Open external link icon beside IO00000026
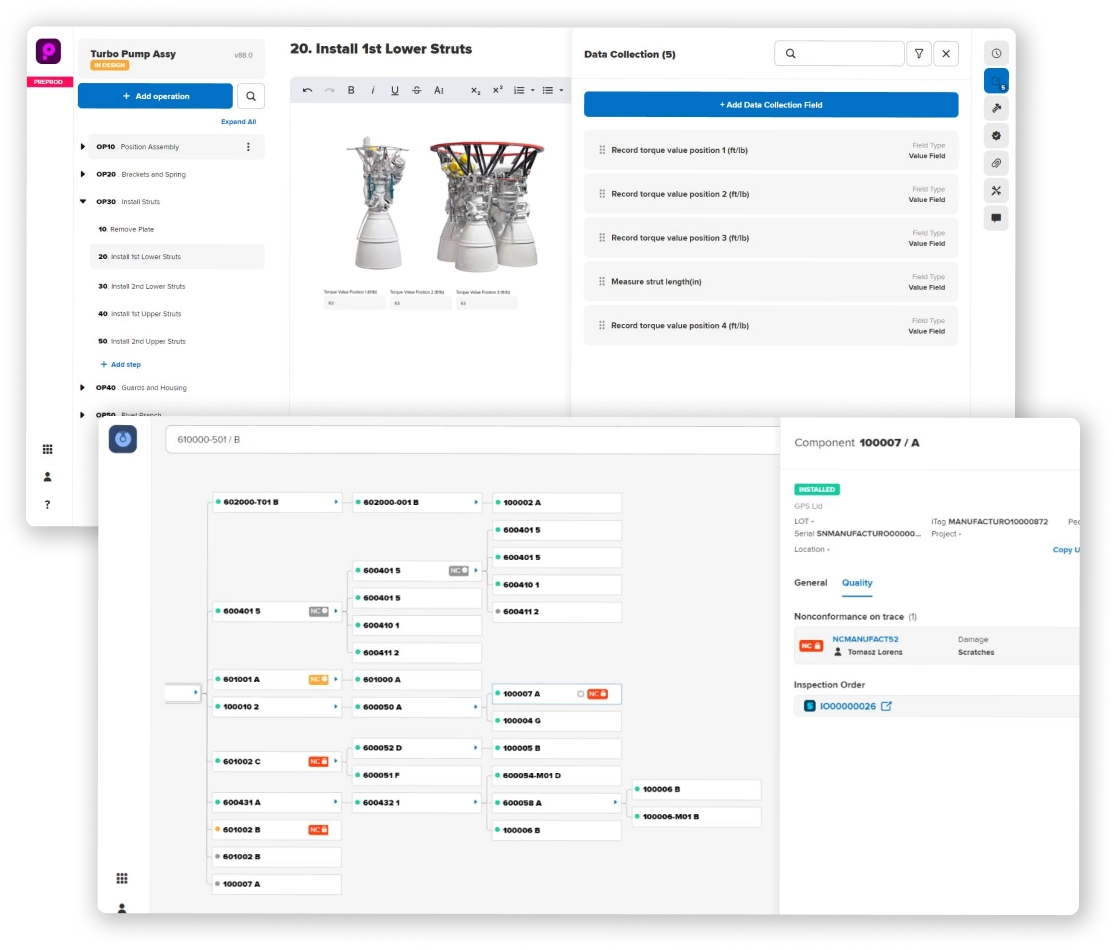 (886, 706)
